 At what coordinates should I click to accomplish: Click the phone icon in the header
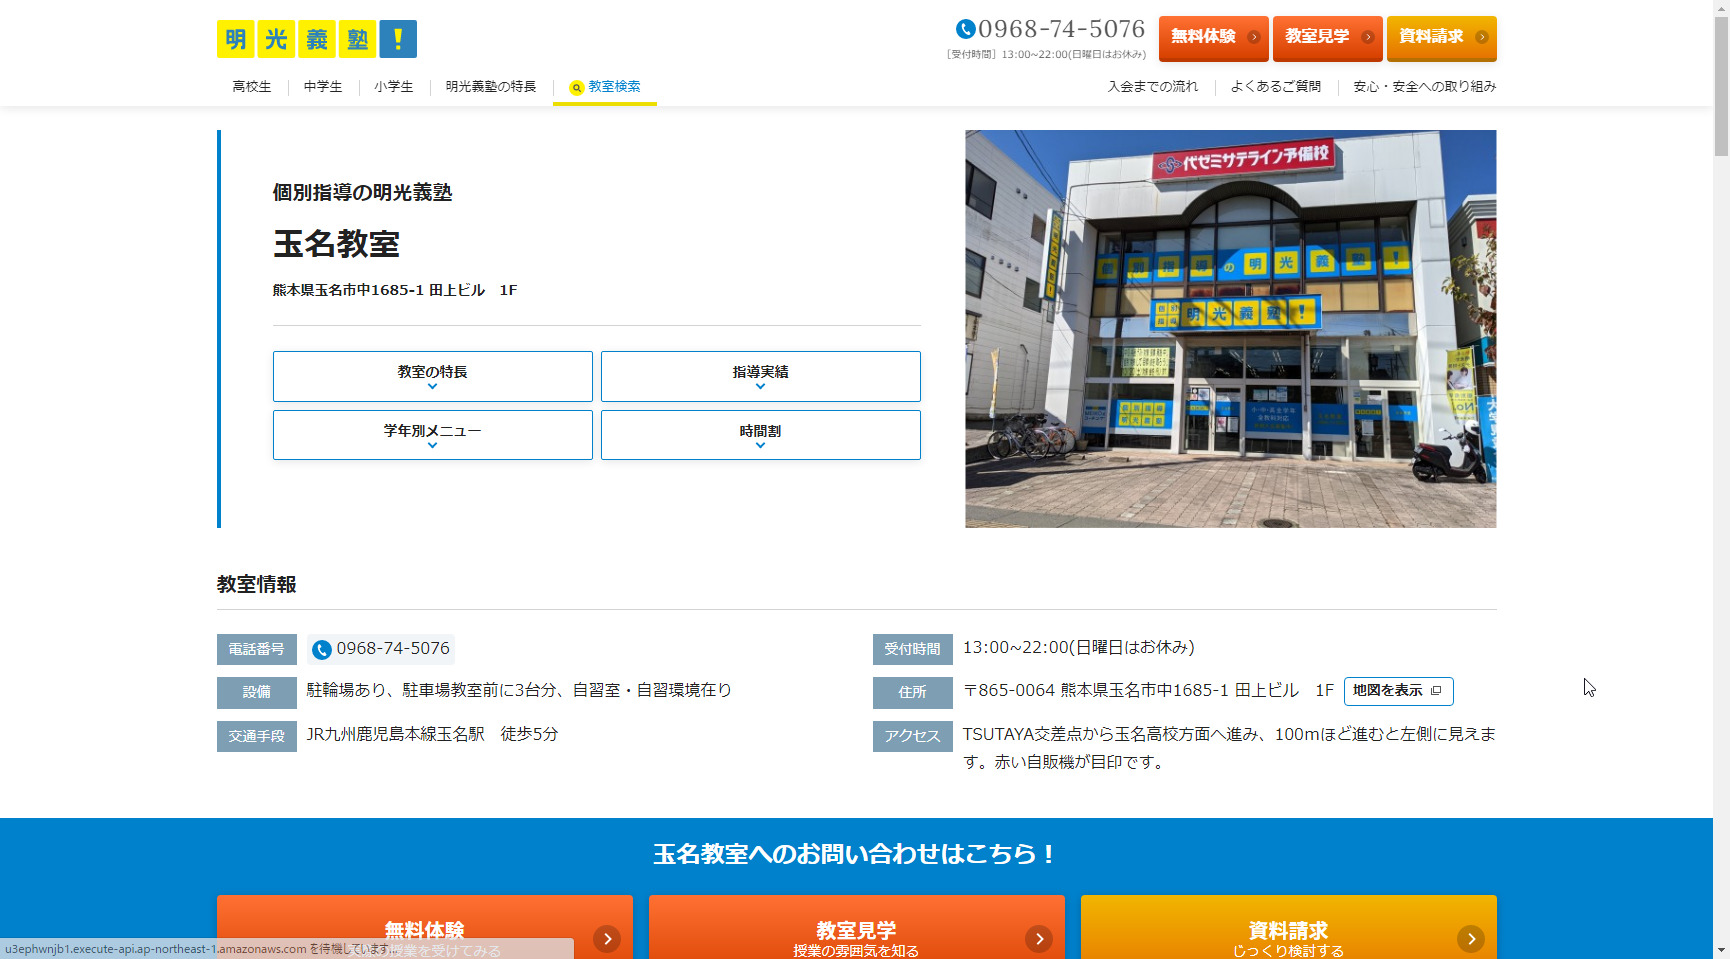[x=965, y=29]
